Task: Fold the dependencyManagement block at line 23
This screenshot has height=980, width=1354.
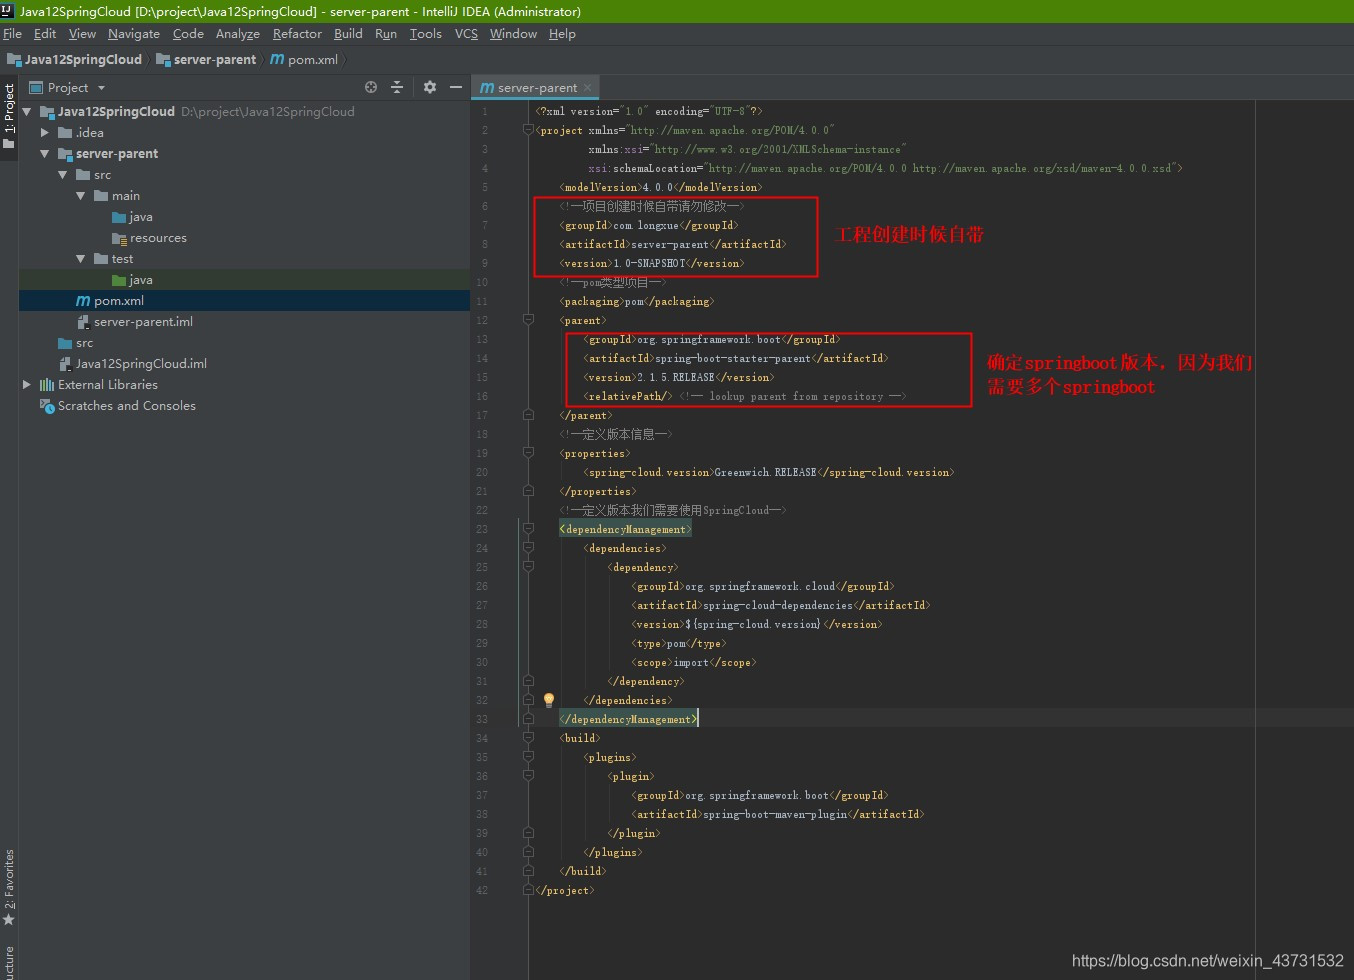Action: pos(528,529)
